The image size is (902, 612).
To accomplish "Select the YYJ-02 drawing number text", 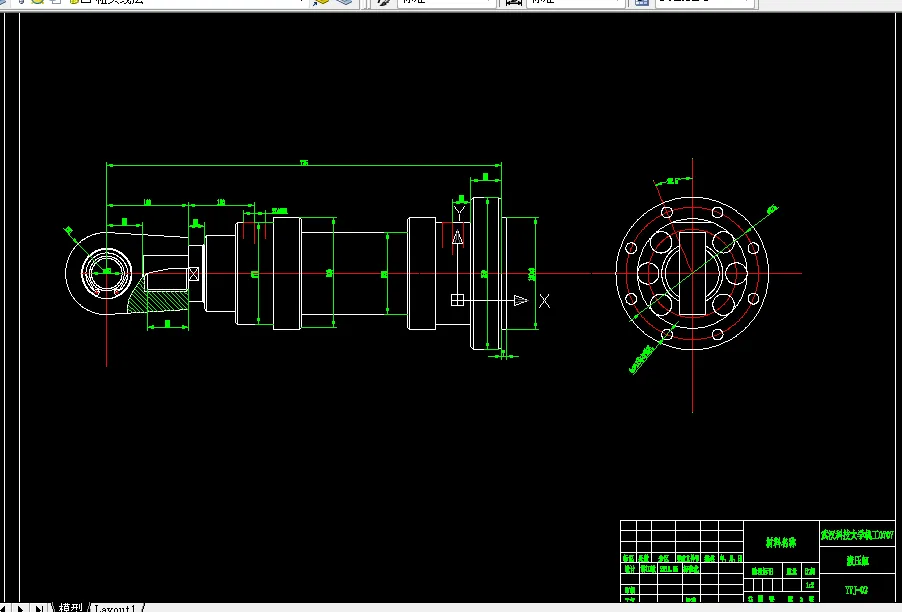I will (856, 590).
